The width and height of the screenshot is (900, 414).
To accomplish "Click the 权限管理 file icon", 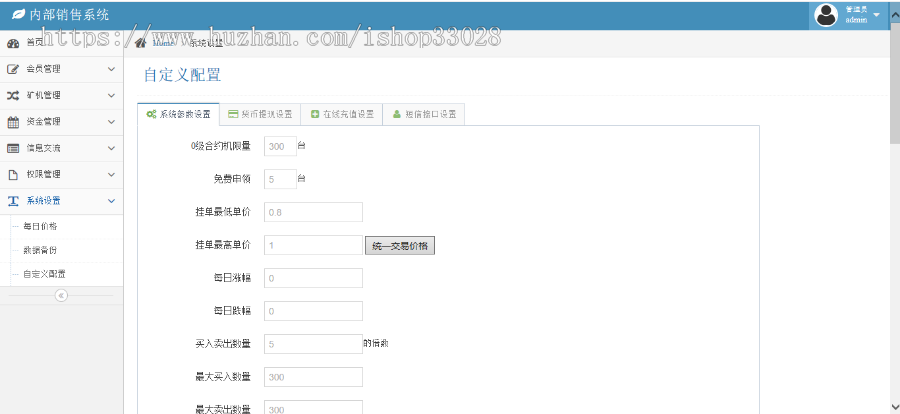I will click(13, 175).
